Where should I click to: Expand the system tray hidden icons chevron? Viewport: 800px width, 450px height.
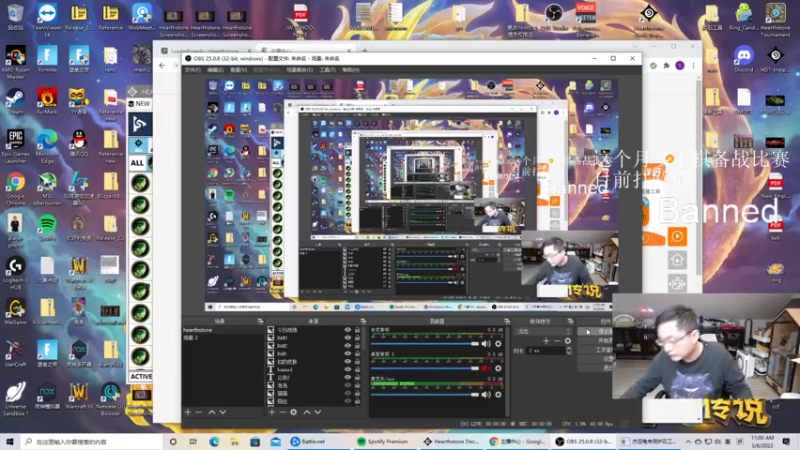(x=688, y=441)
